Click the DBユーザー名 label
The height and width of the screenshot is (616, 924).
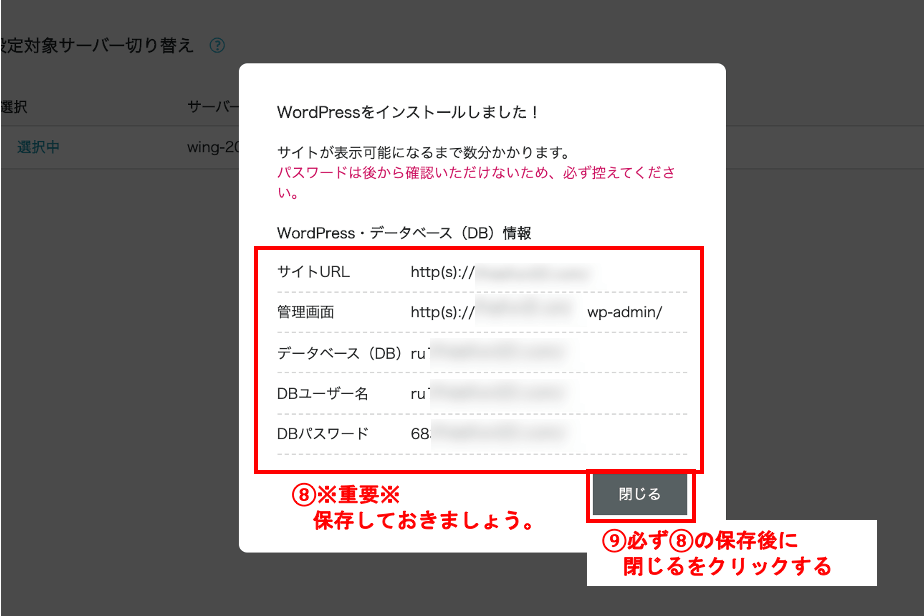[x=322, y=393]
